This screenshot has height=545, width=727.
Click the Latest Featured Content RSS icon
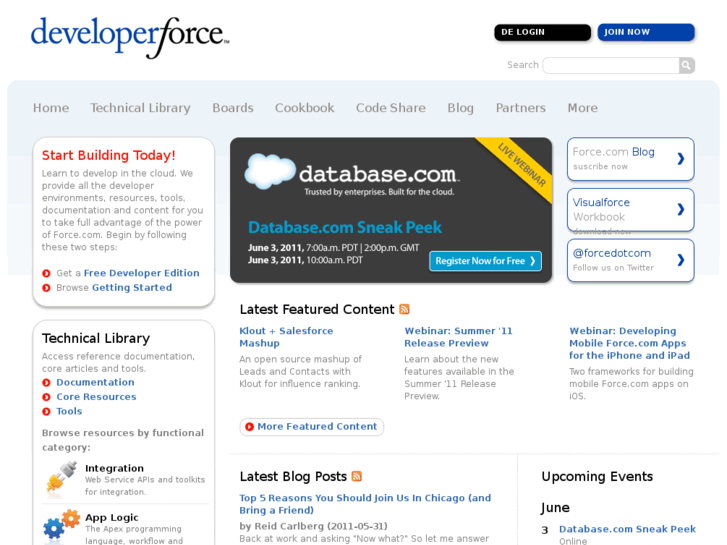point(404,309)
